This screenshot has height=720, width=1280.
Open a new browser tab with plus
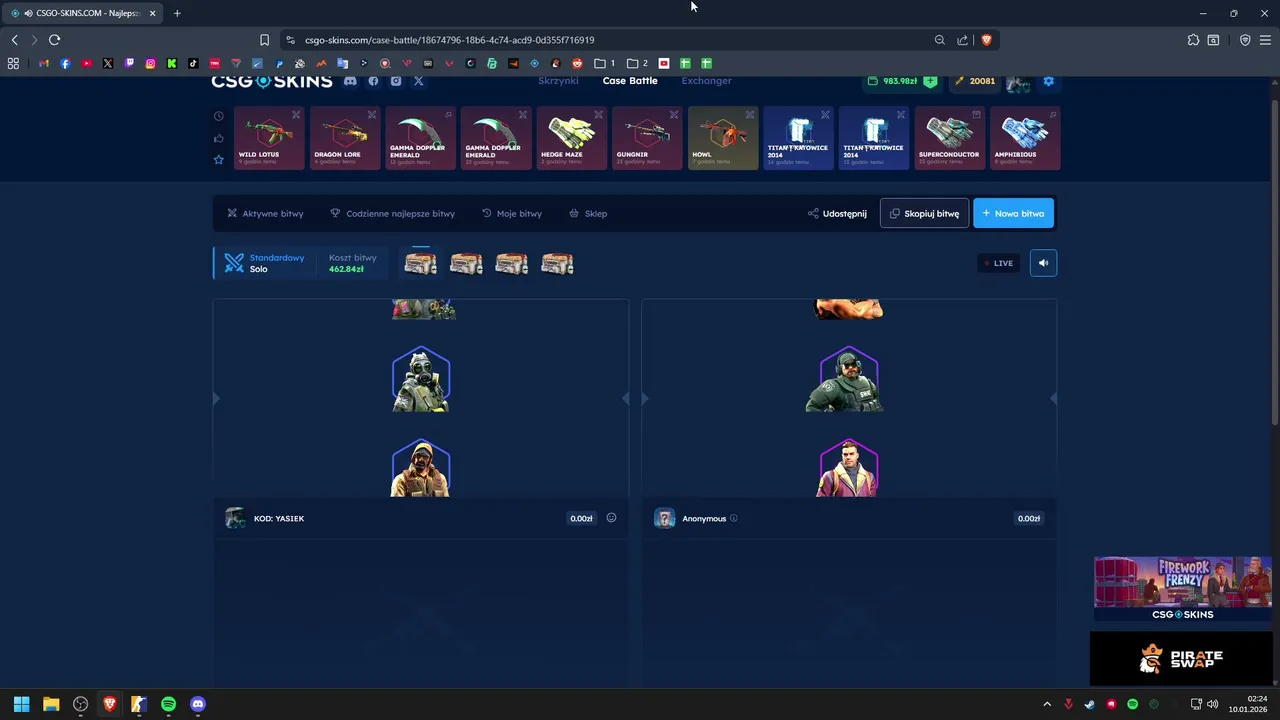177,13
